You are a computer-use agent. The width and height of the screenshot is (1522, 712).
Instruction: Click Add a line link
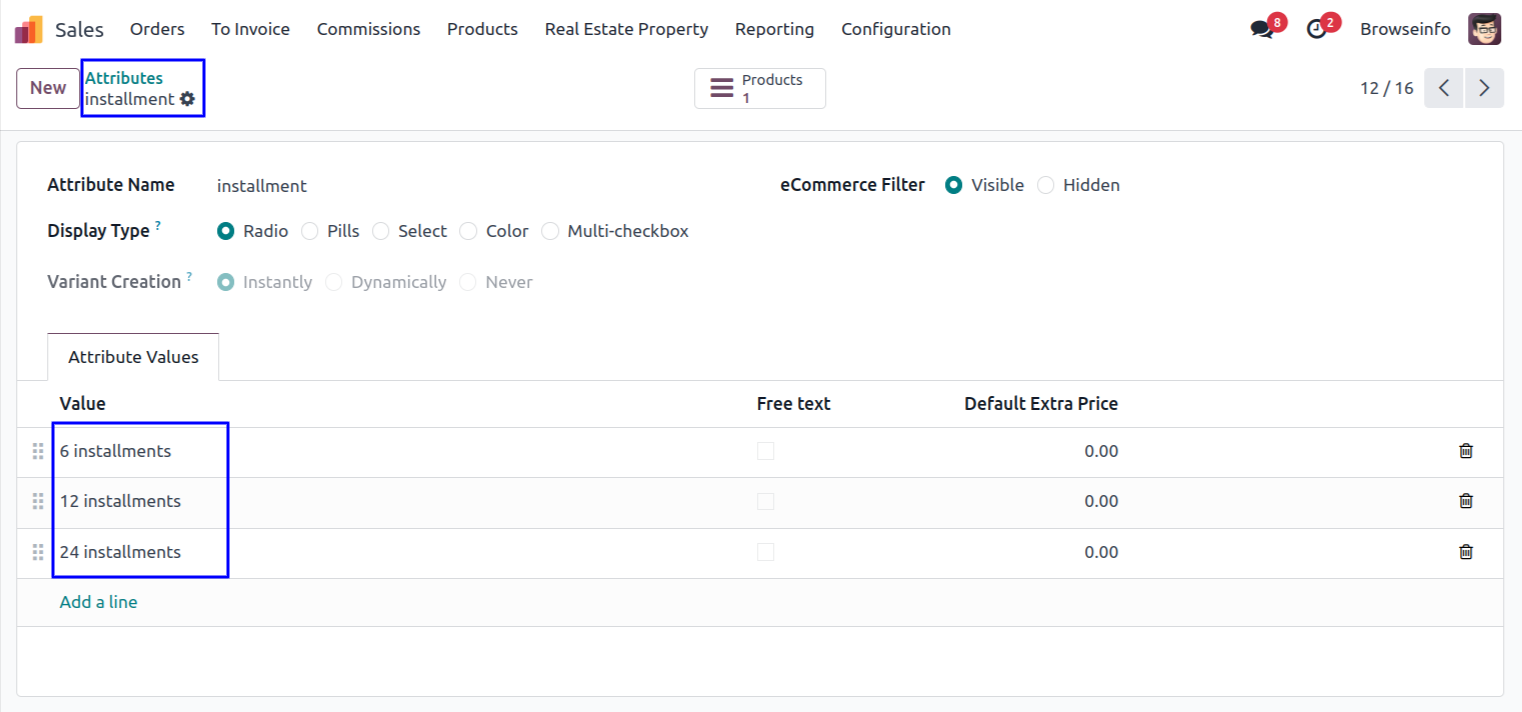(x=98, y=602)
